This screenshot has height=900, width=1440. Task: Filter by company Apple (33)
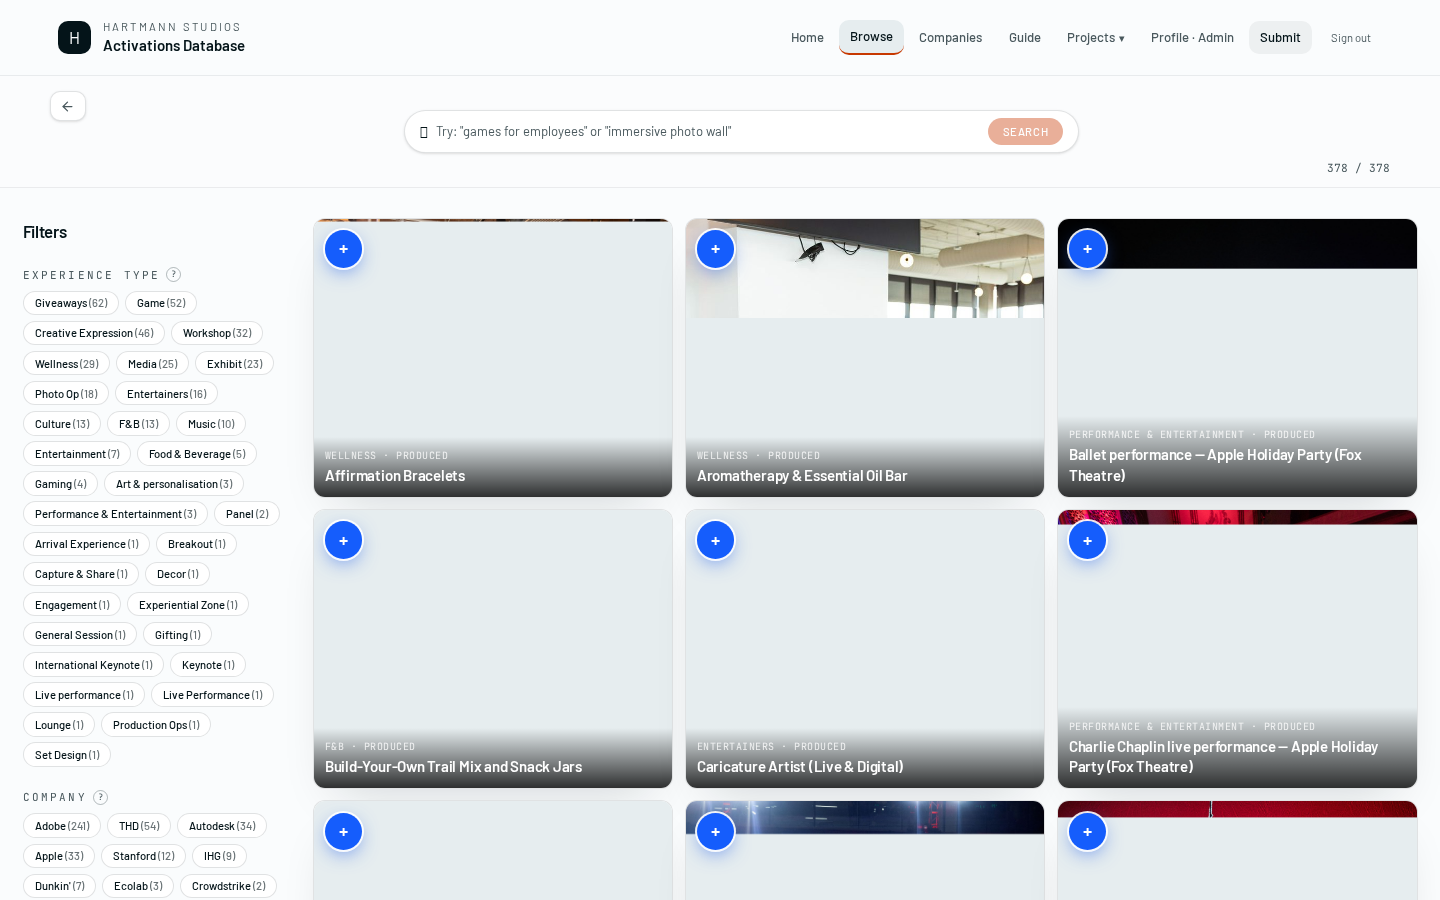[x=59, y=856]
